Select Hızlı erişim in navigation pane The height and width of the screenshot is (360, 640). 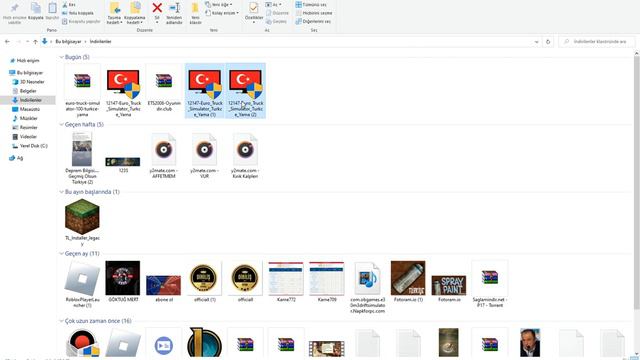coord(24,60)
